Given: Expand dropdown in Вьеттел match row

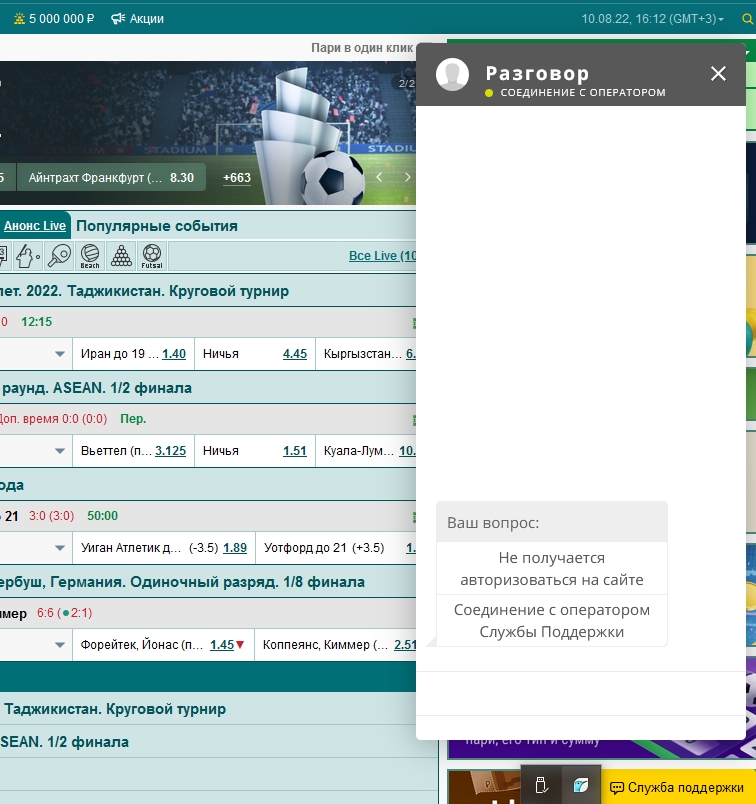Looking at the screenshot, I should pyautogui.click(x=60, y=451).
